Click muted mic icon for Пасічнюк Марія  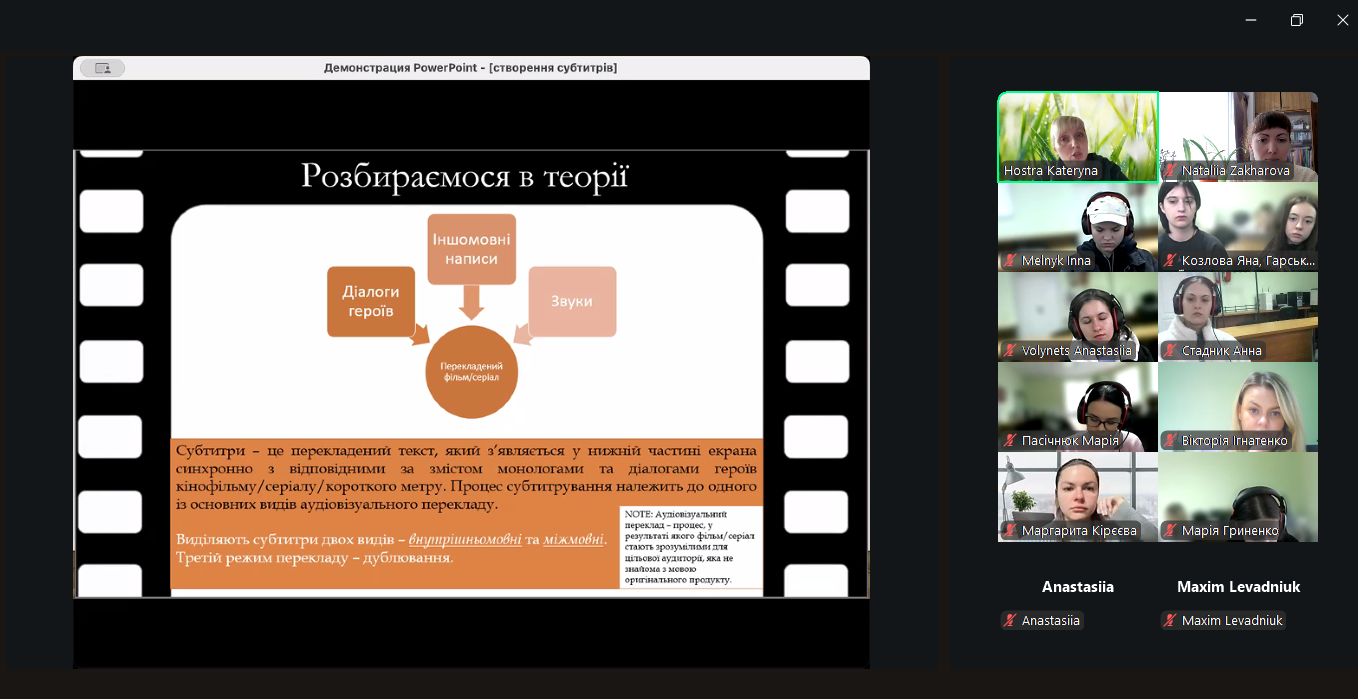click(1010, 441)
